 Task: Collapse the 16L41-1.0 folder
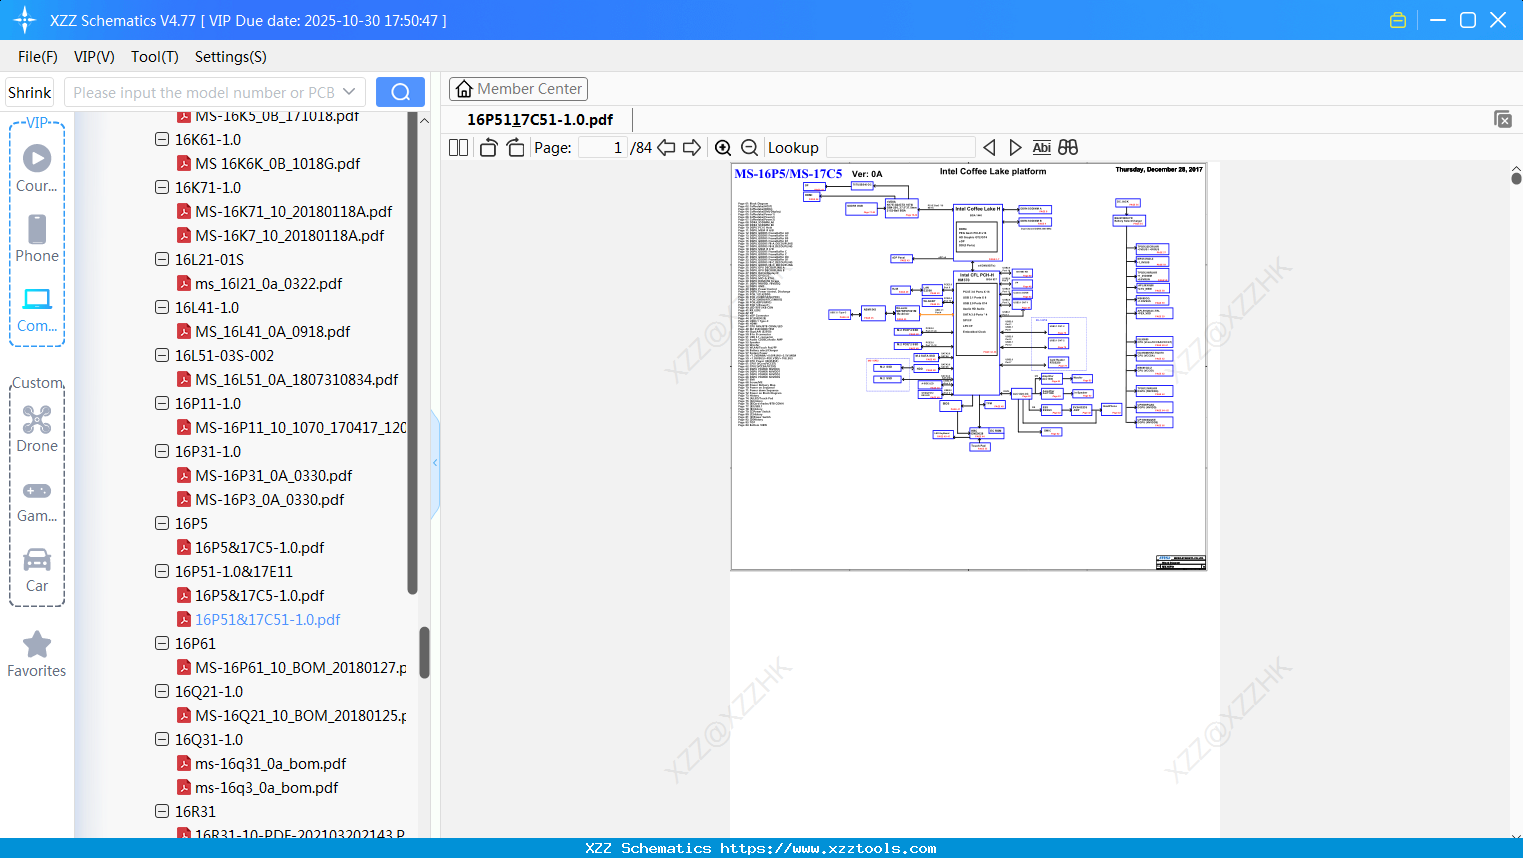point(162,307)
